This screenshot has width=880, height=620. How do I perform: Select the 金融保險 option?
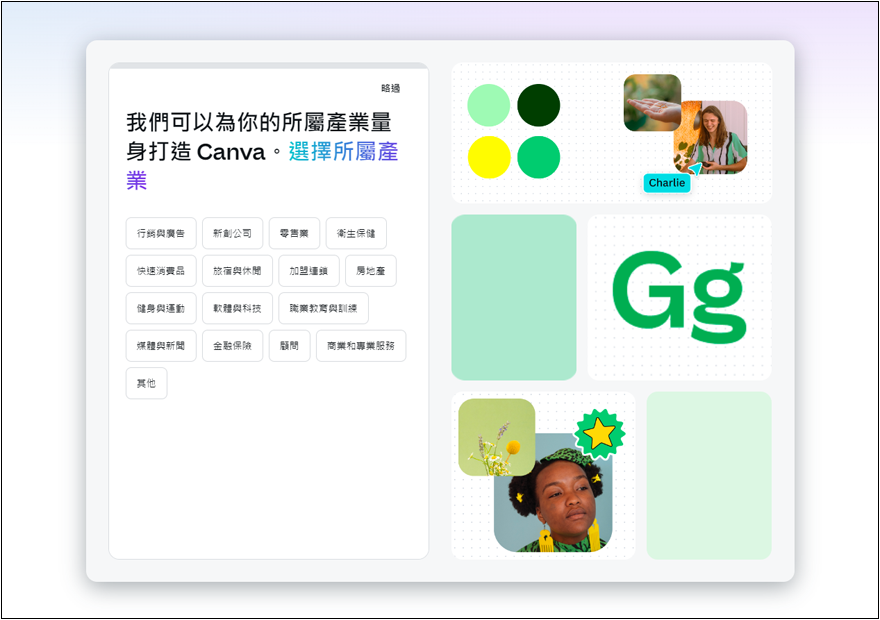pyautogui.click(x=231, y=346)
